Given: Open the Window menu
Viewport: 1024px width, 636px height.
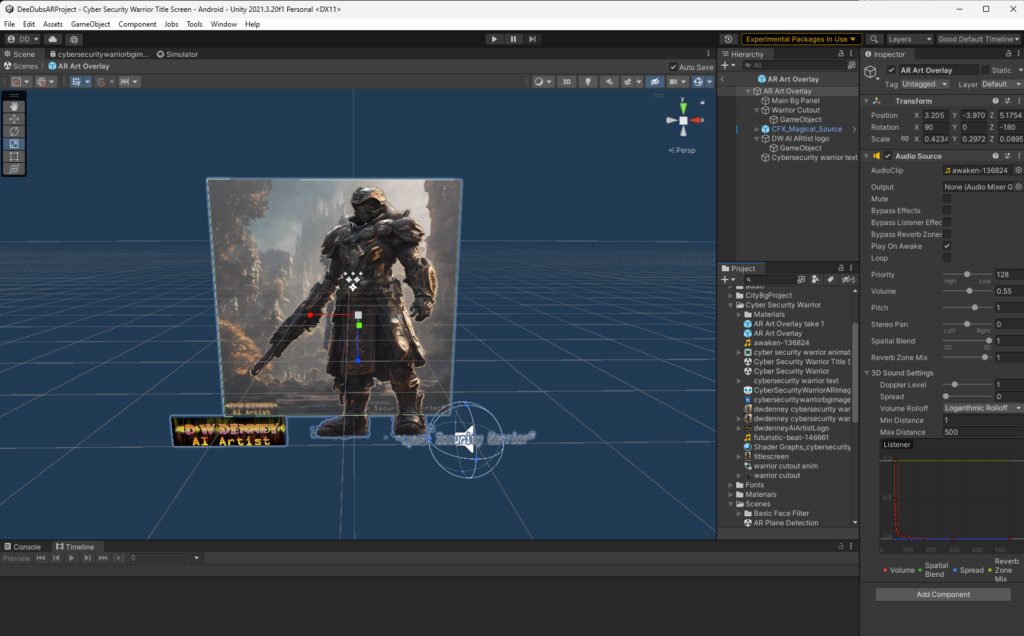Looking at the screenshot, I should pos(223,24).
